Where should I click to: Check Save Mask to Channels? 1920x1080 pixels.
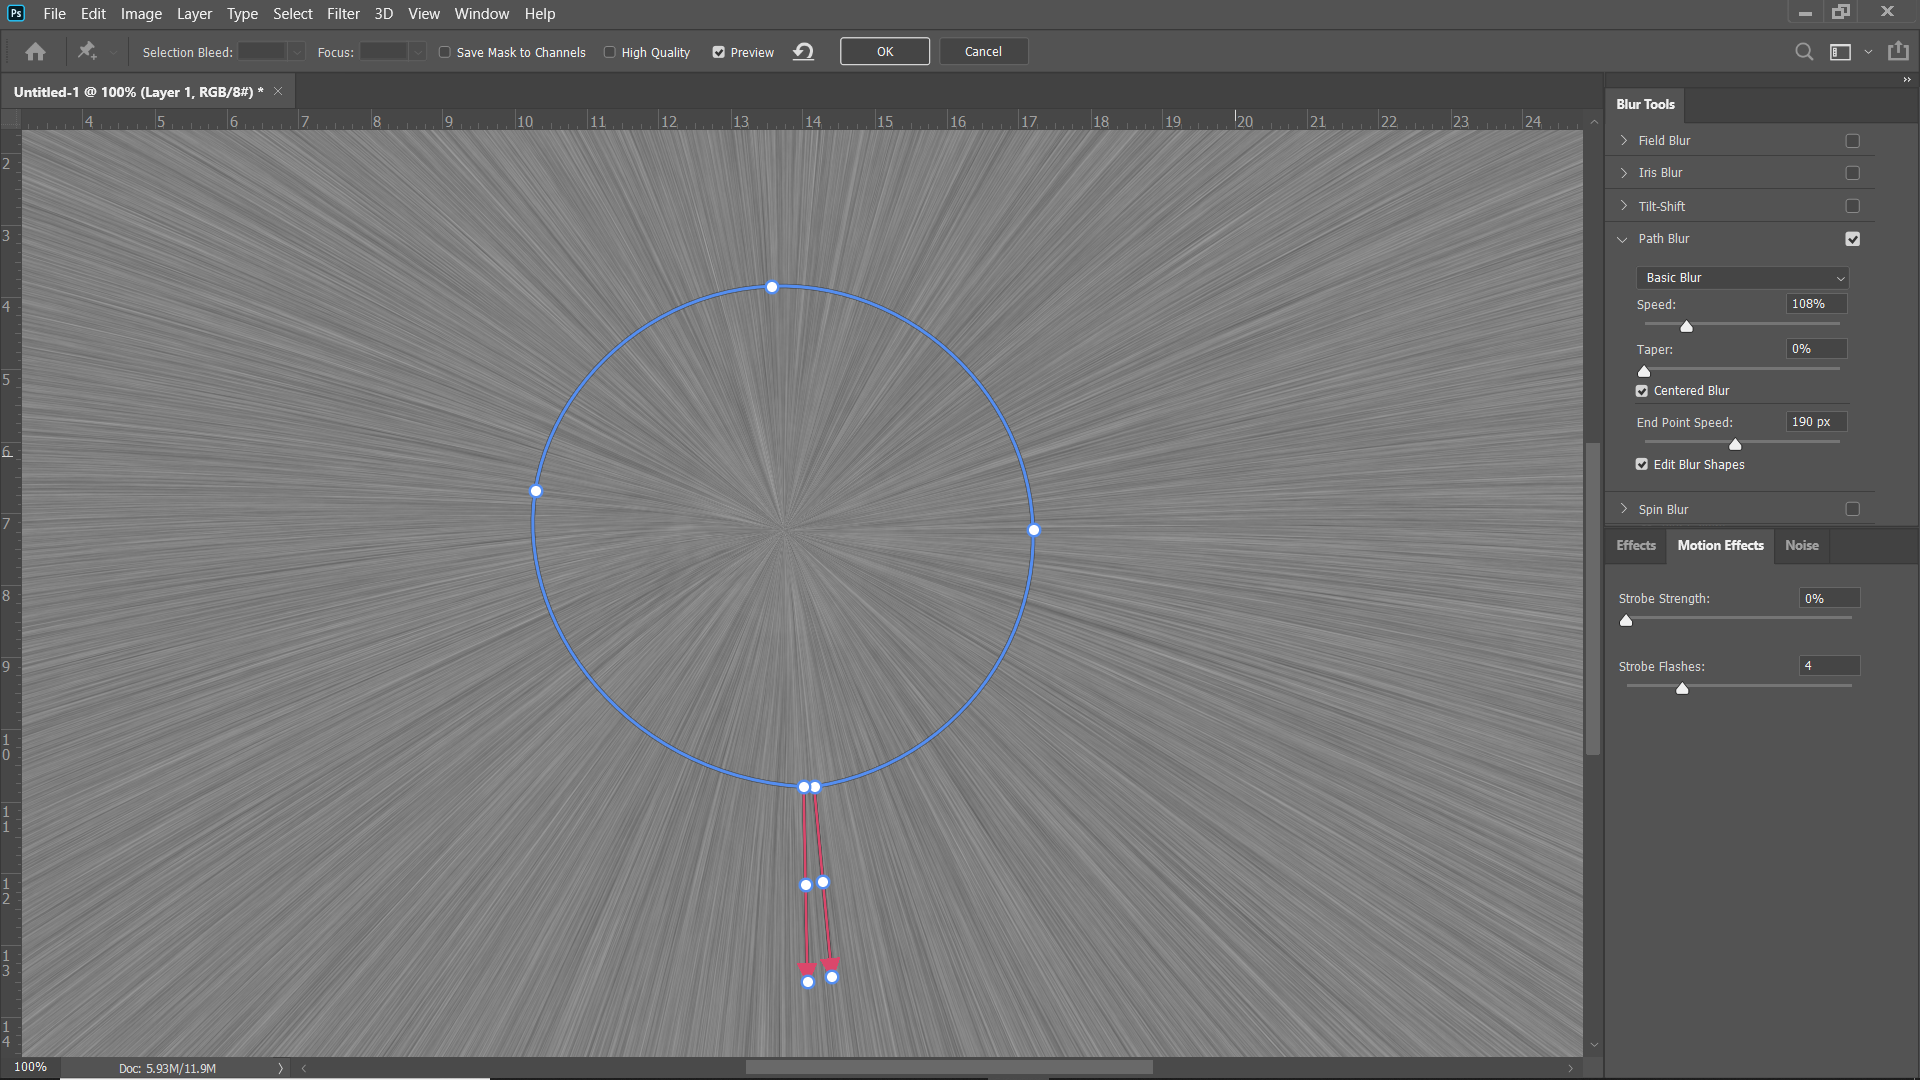445,52
